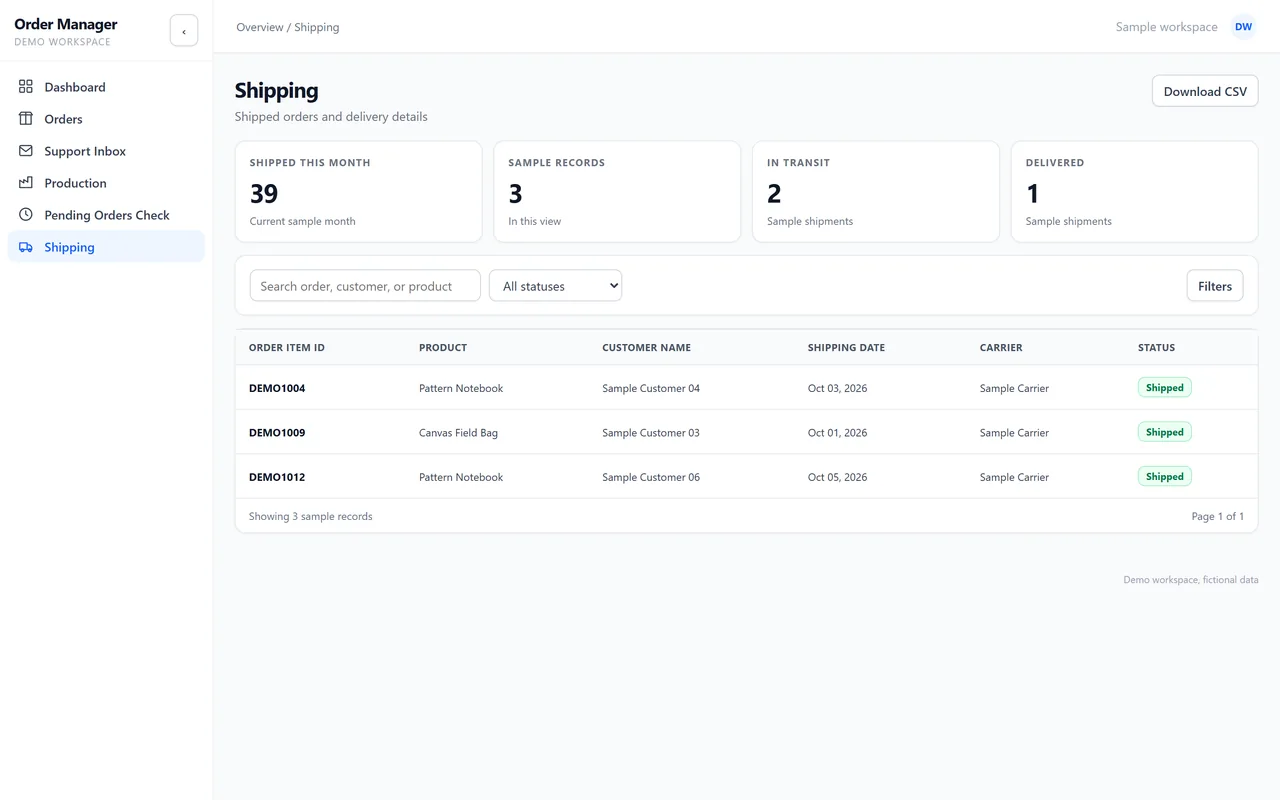The image size is (1280, 800).
Task: Open the Dashboard menu item
Action: click(106, 87)
